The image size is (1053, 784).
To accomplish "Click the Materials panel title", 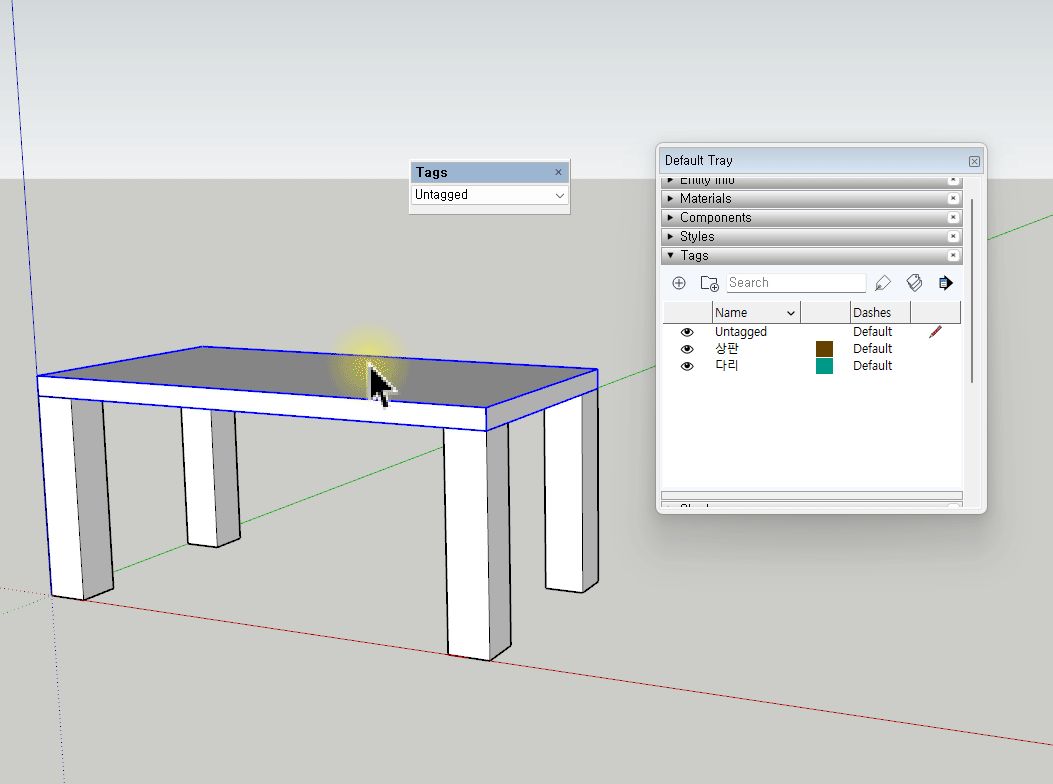I will tap(705, 198).
